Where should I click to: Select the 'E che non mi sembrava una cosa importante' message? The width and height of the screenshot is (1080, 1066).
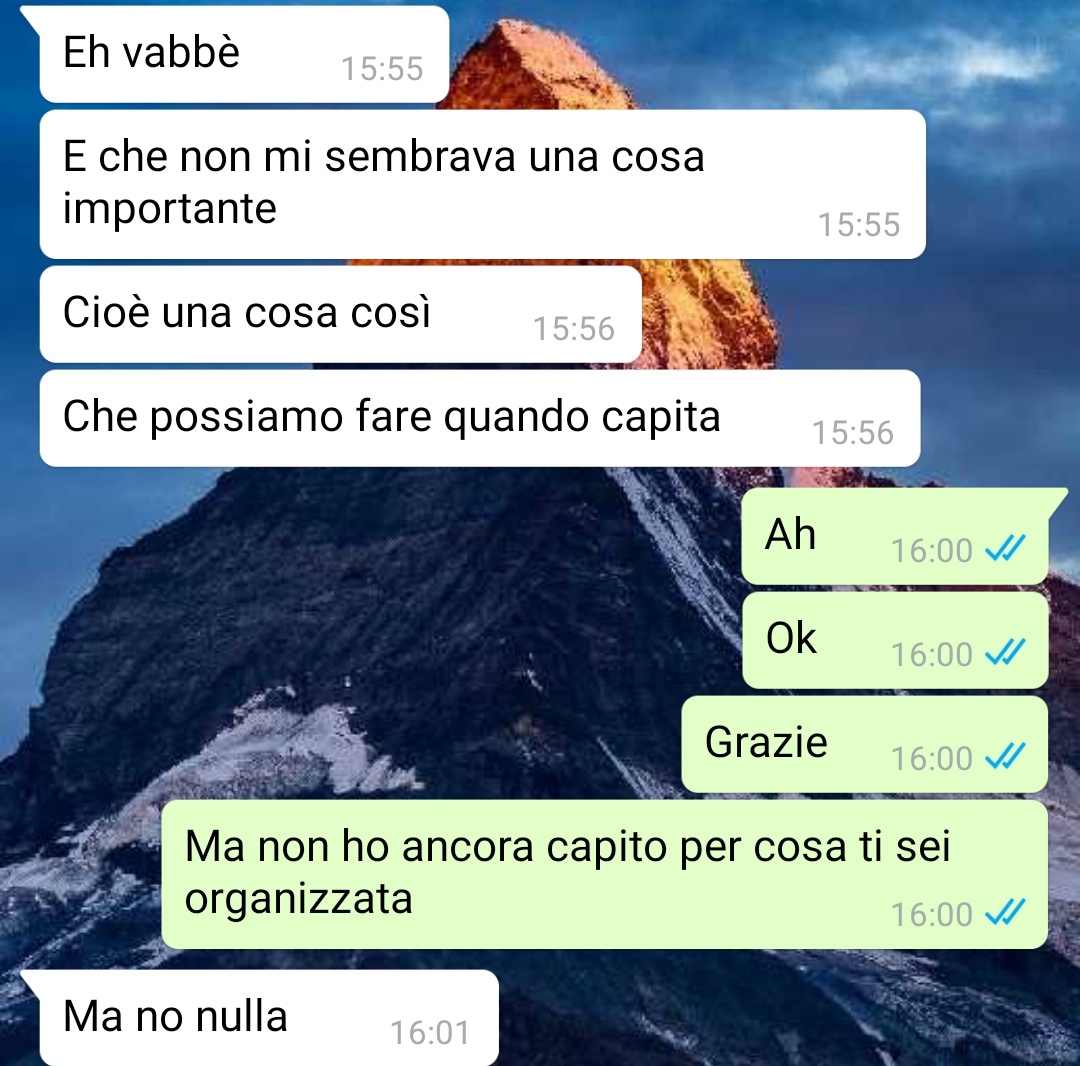pos(482,184)
